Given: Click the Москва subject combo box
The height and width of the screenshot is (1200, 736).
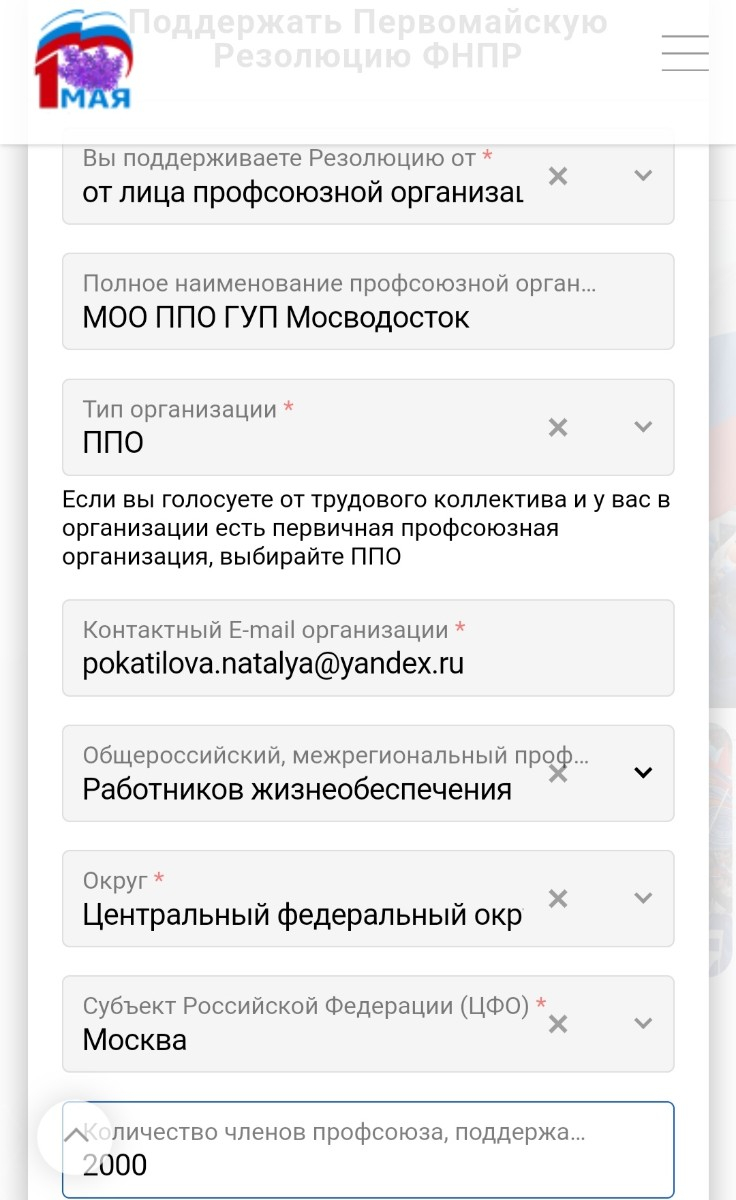Looking at the screenshot, I should [368, 1023].
